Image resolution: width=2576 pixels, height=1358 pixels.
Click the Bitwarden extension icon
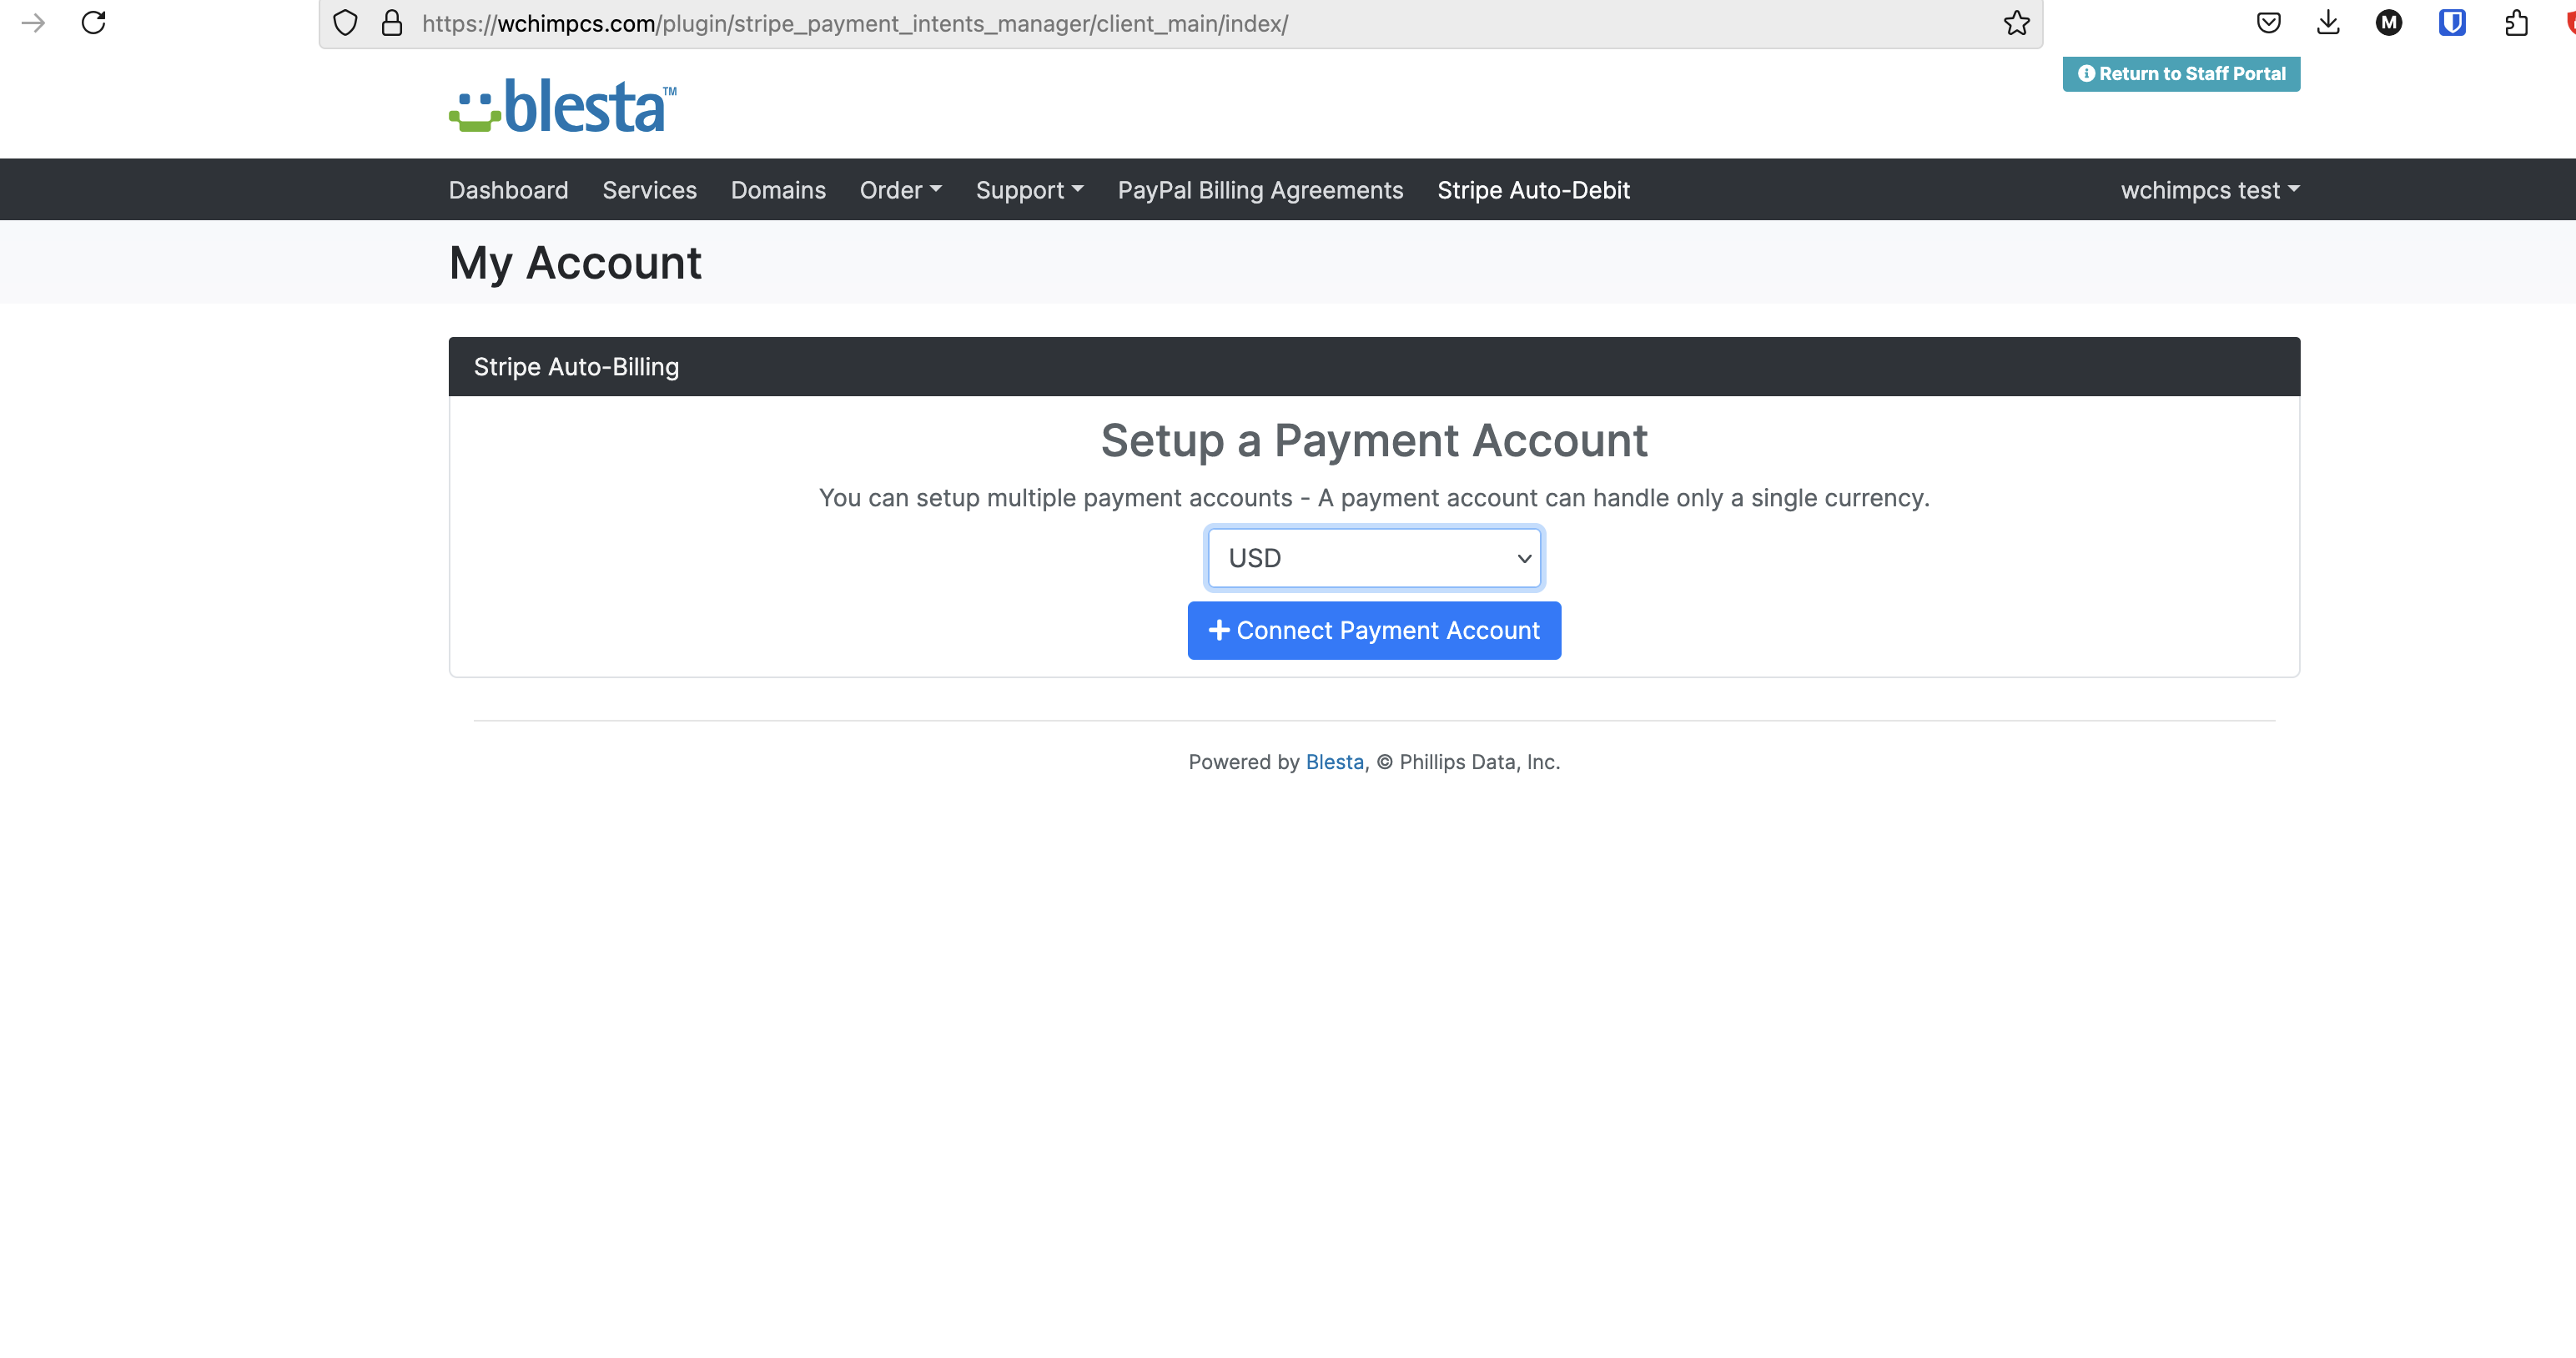[x=2451, y=23]
